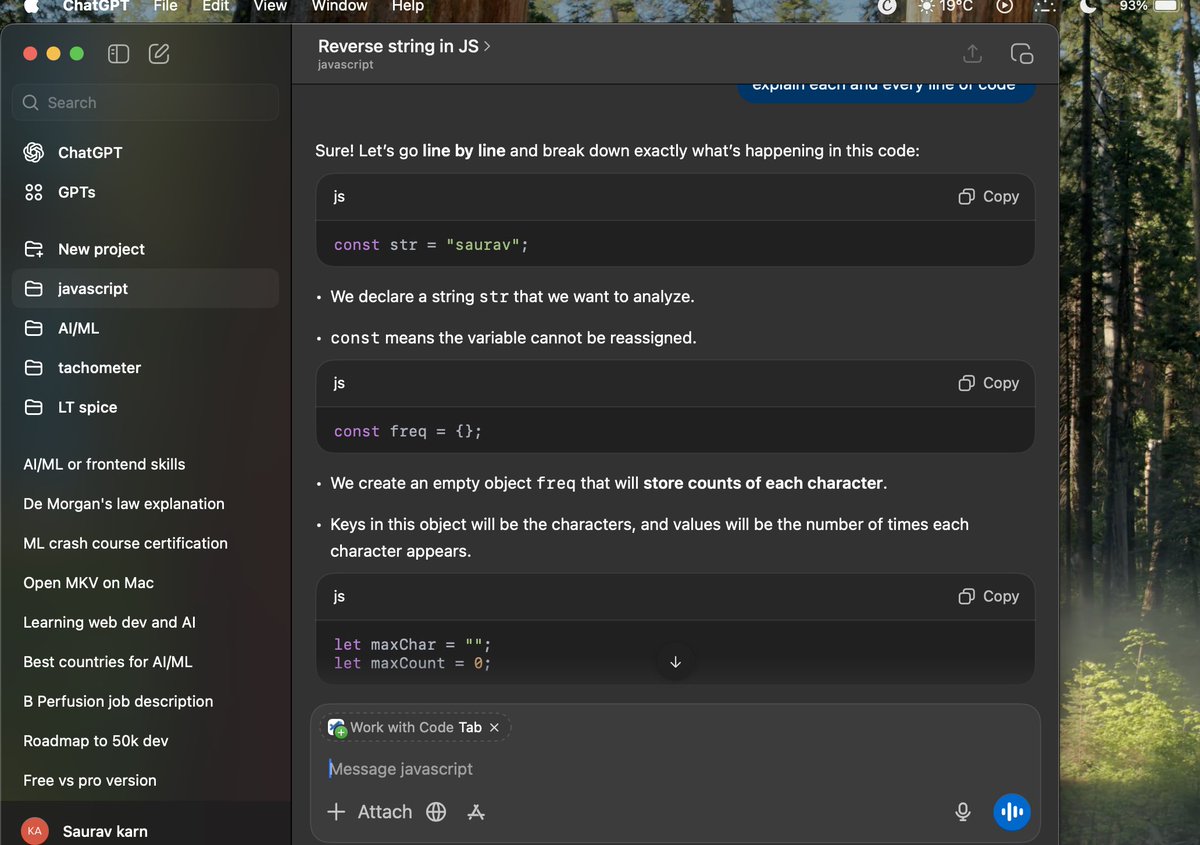Screen dimensions: 1200x845
Task: Open chat 'De Morgan's law explanation'
Action: pos(124,504)
